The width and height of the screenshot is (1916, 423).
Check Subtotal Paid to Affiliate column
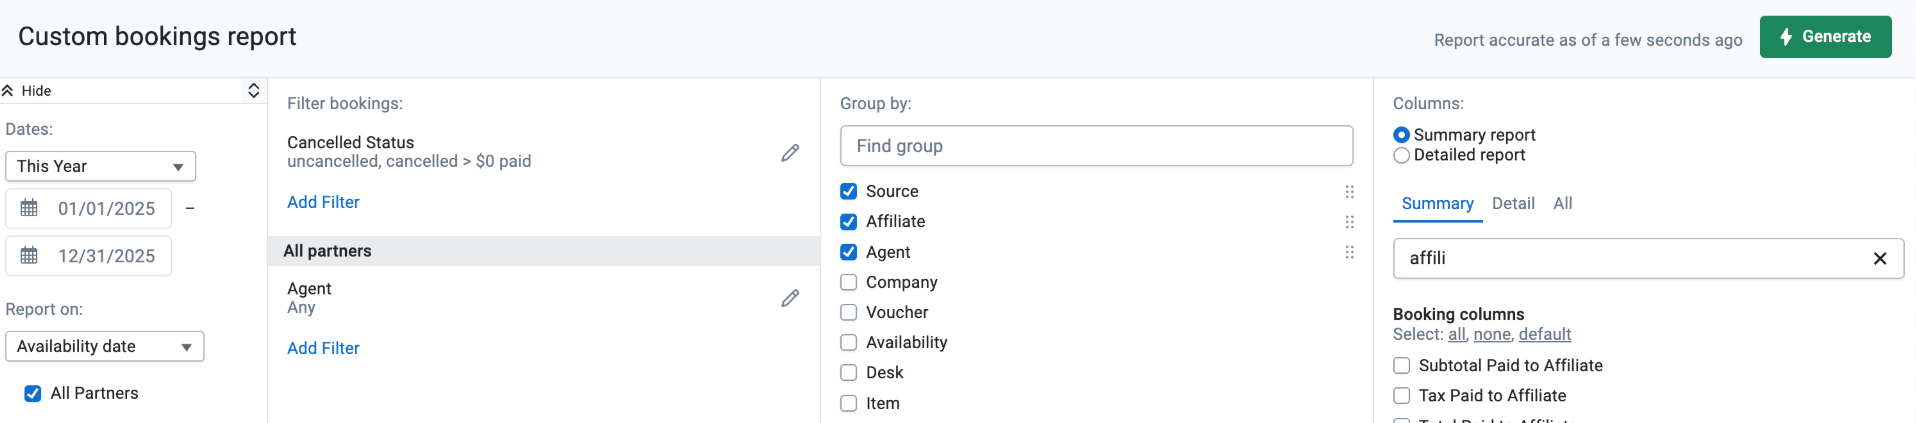pyautogui.click(x=1402, y=366)
